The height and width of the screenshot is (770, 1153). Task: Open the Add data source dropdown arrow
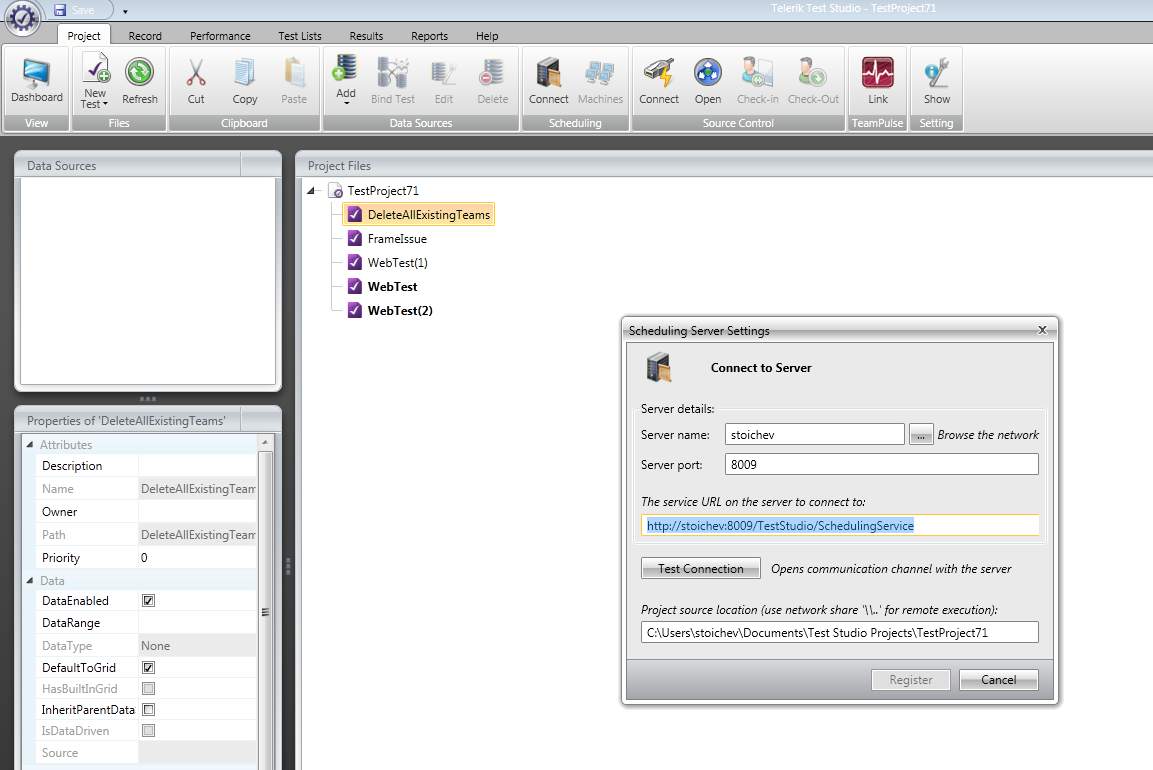346,103
